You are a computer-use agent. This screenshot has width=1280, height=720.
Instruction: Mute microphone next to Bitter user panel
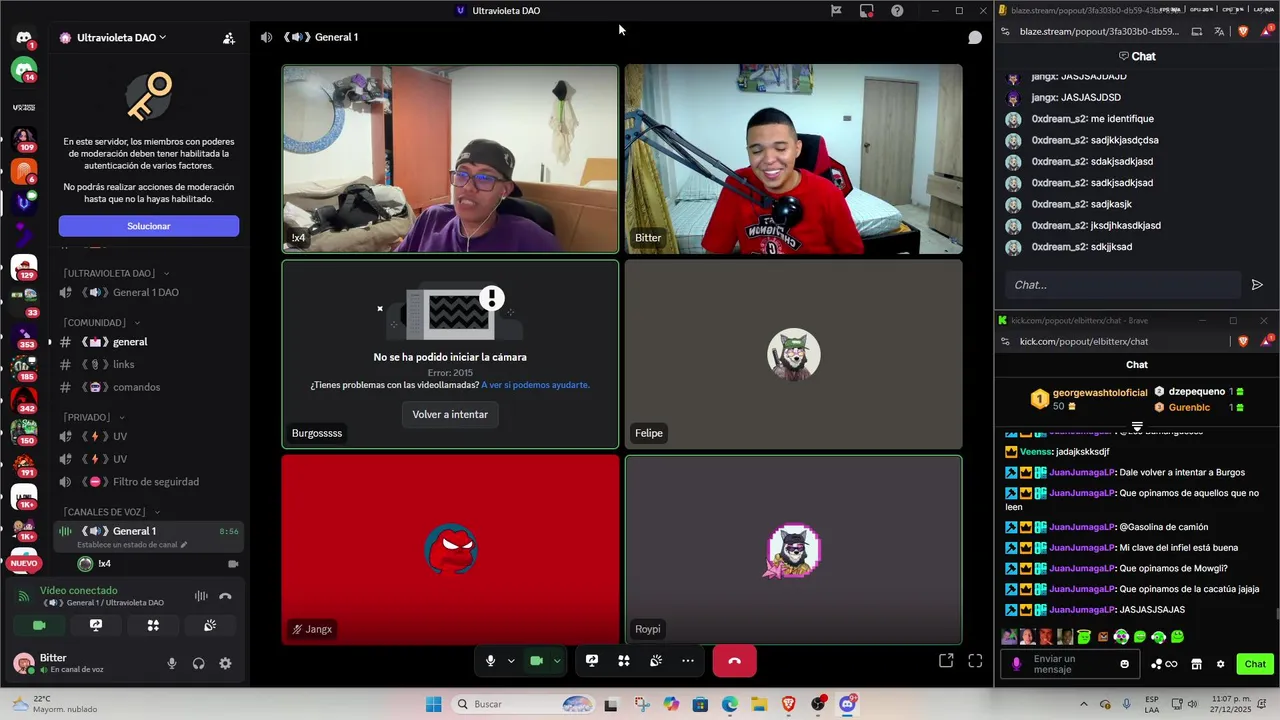pos(172,663)
